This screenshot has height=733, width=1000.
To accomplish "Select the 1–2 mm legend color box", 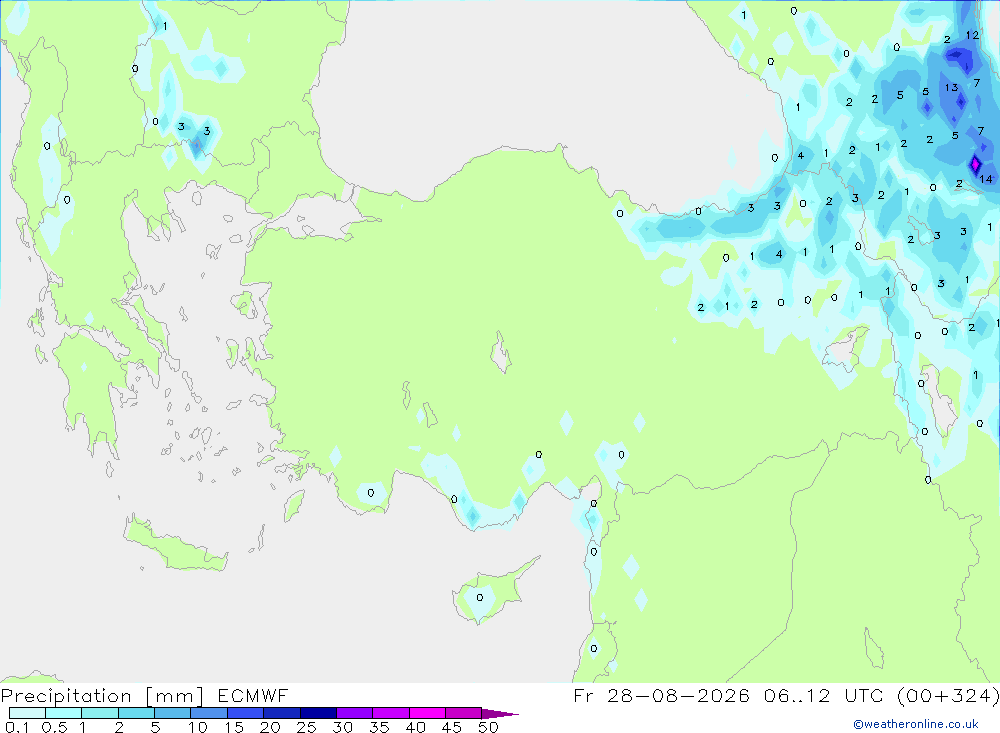I will (x=99, y=713).
